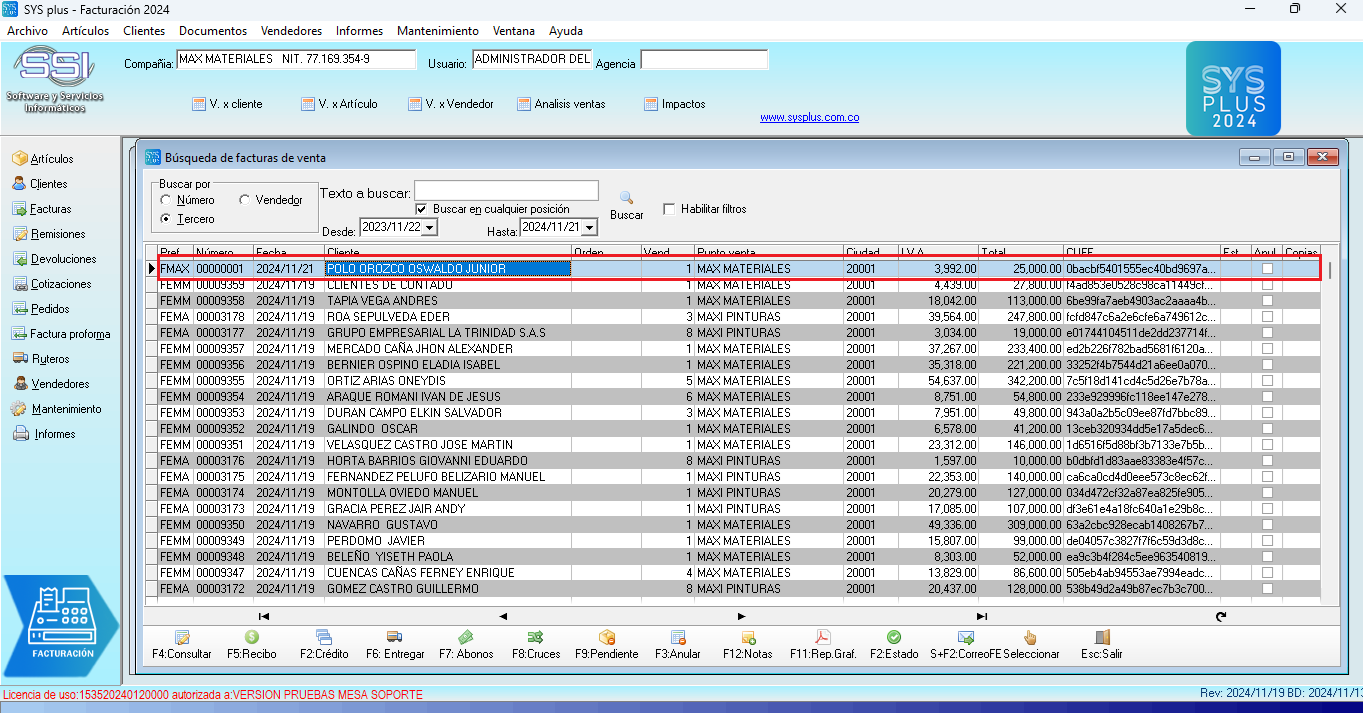Open F7 Abonos payments icon
Viewport: 1363px width, 713px height.
(465, 638)
